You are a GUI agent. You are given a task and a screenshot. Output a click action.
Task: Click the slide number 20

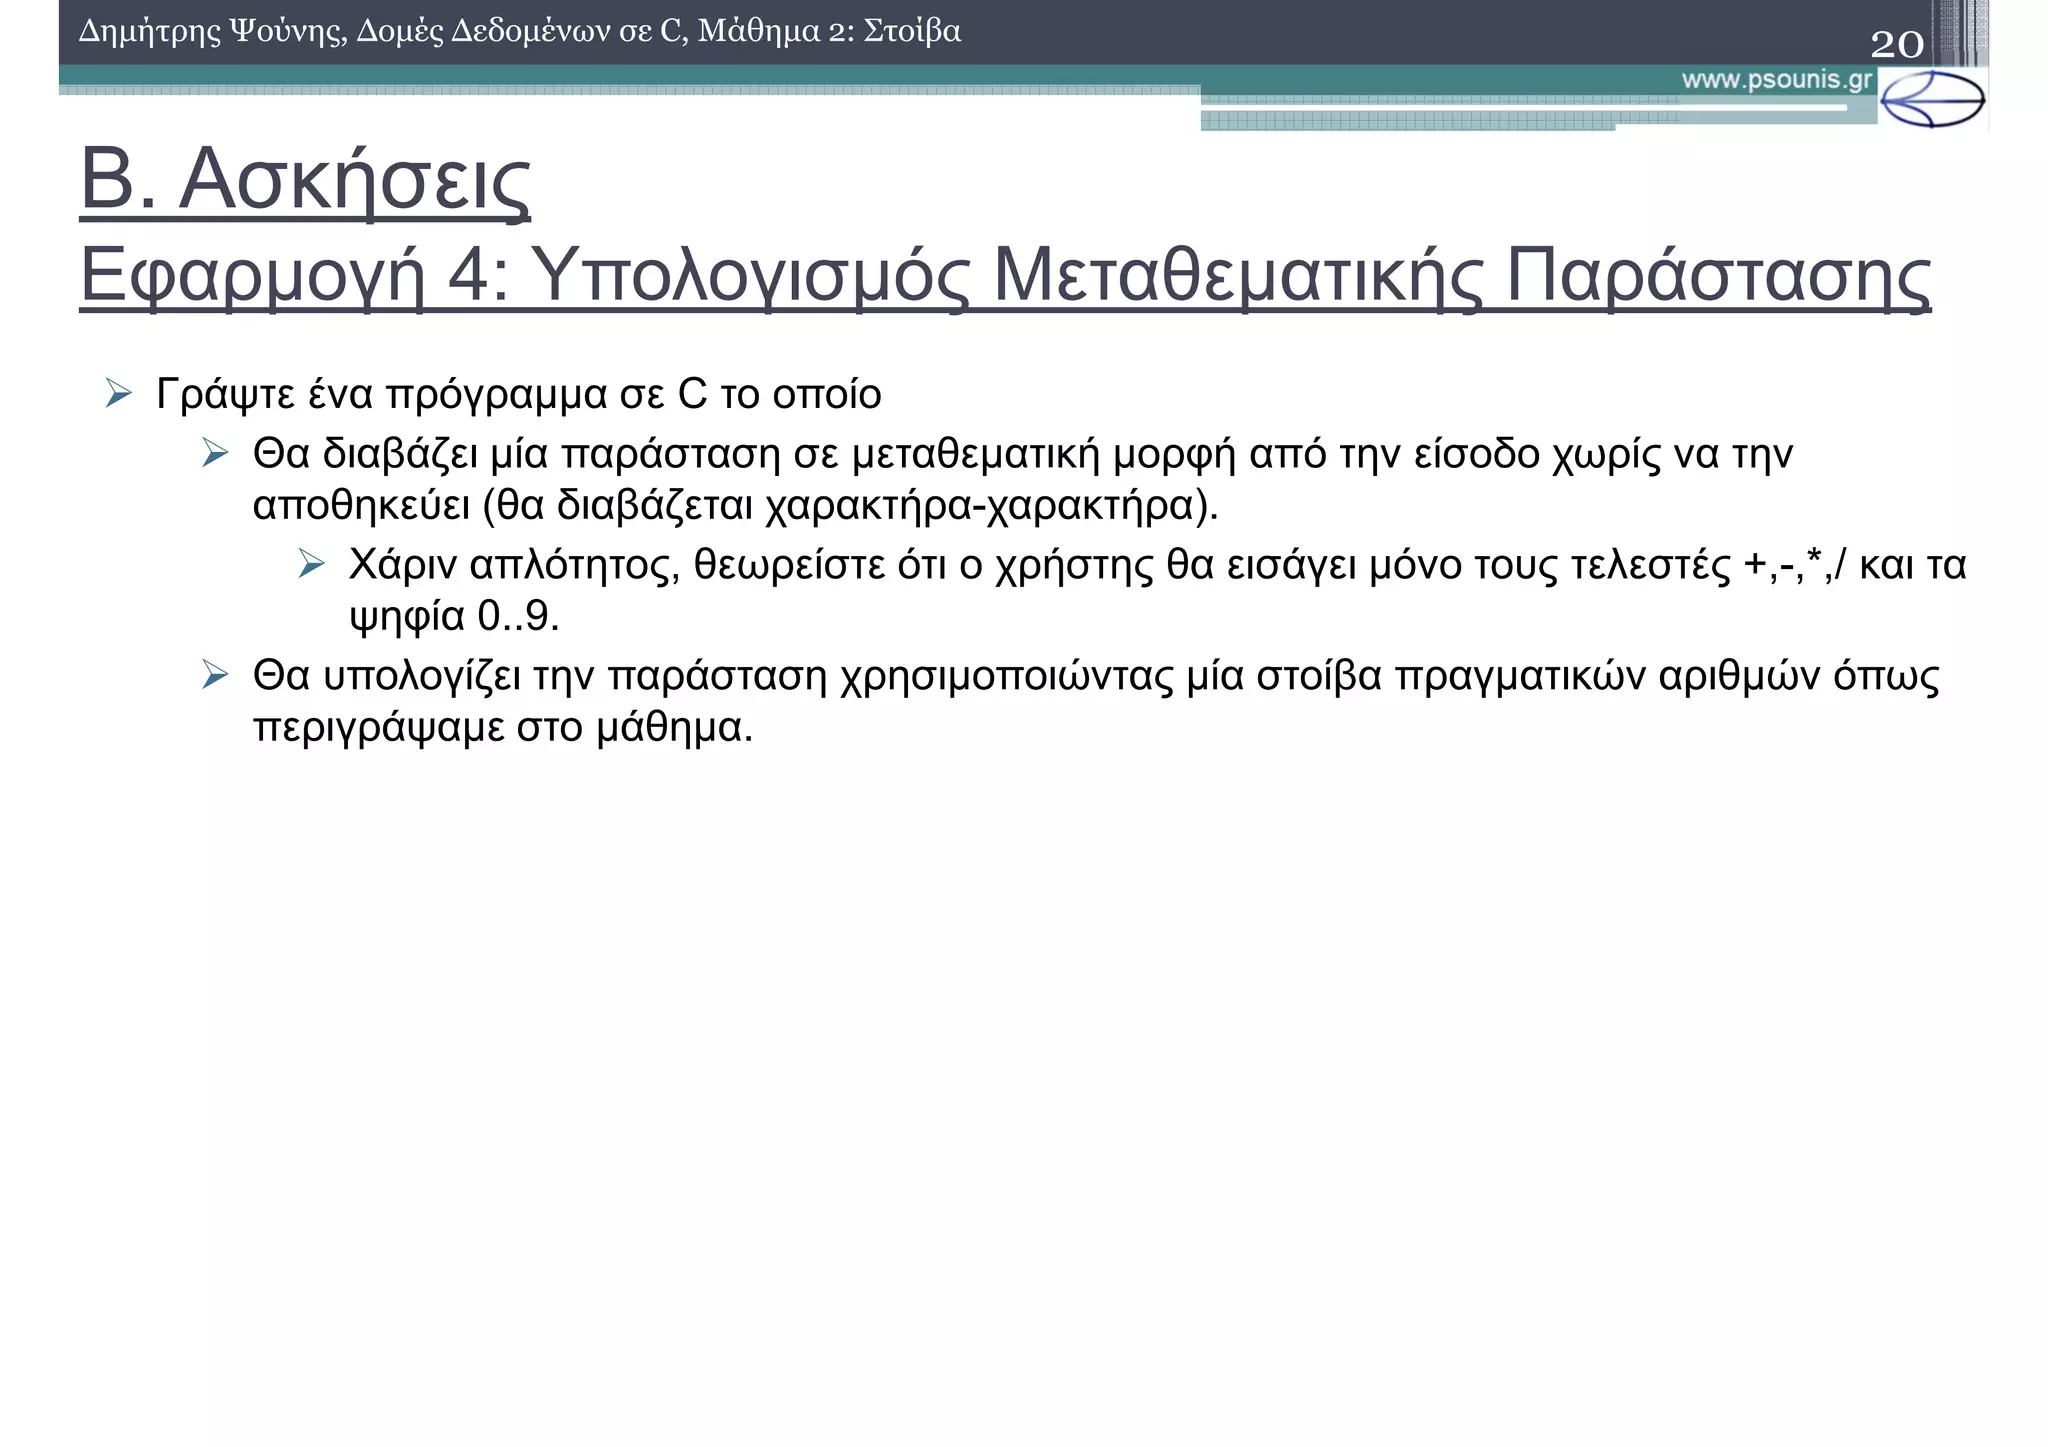(x=1897, y=43)
